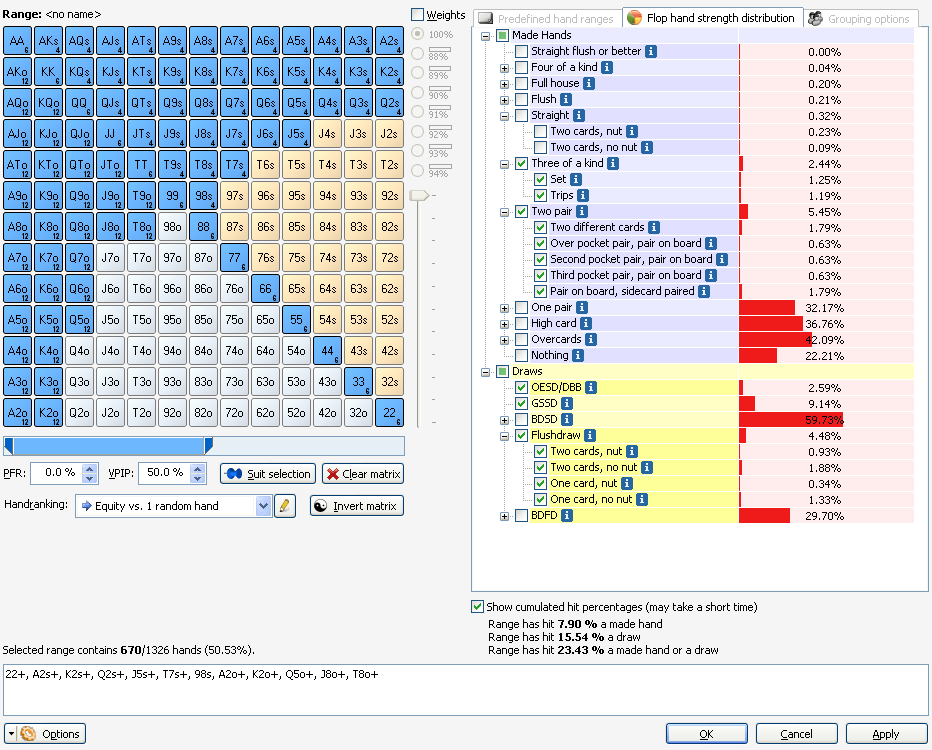Click the info icon beside Straight flush or better

[650, 51]
